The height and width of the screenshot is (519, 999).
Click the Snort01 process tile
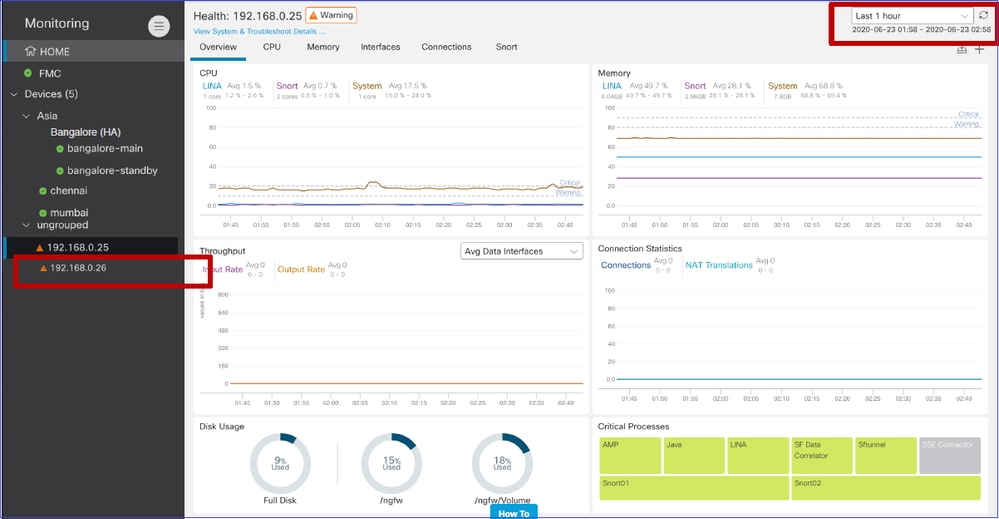(694, 488)
